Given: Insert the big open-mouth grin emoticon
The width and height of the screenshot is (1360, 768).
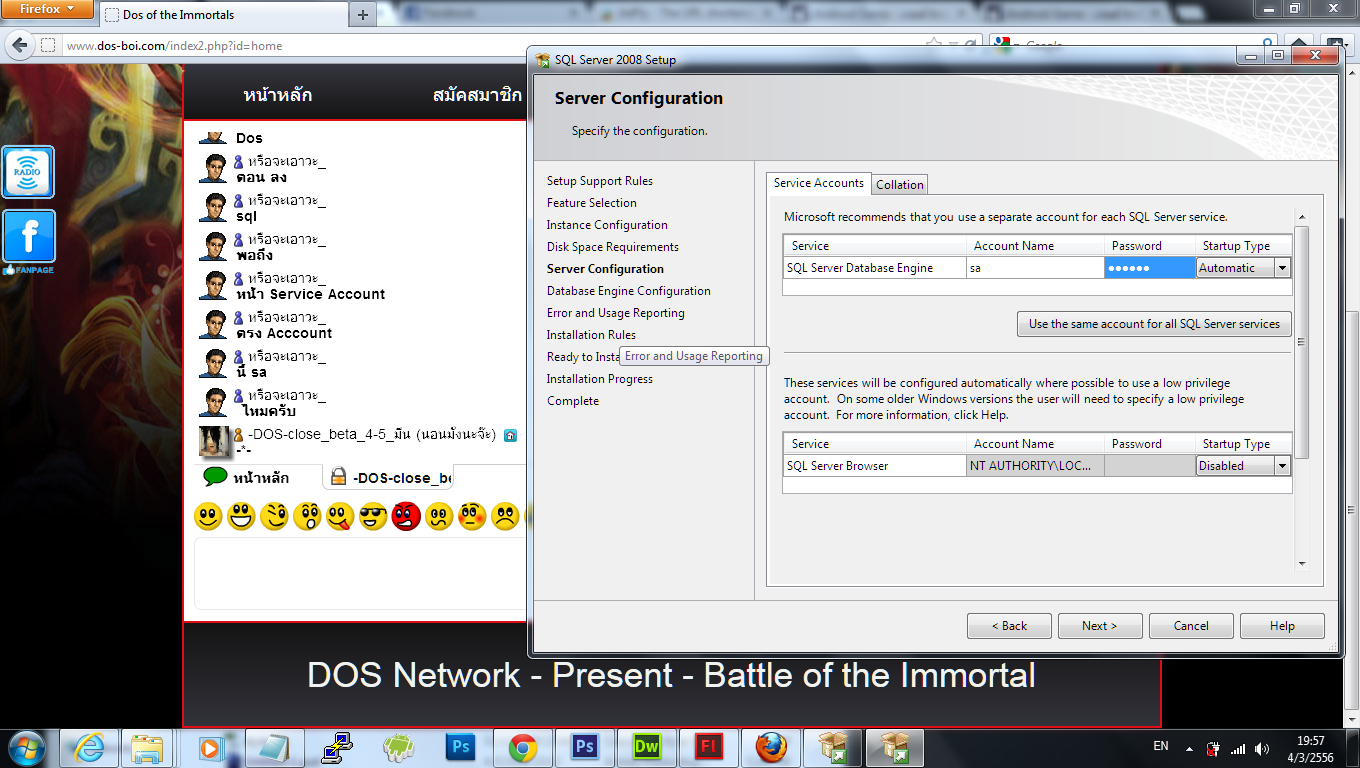Looking at the screenshot, I should (241, 517).
